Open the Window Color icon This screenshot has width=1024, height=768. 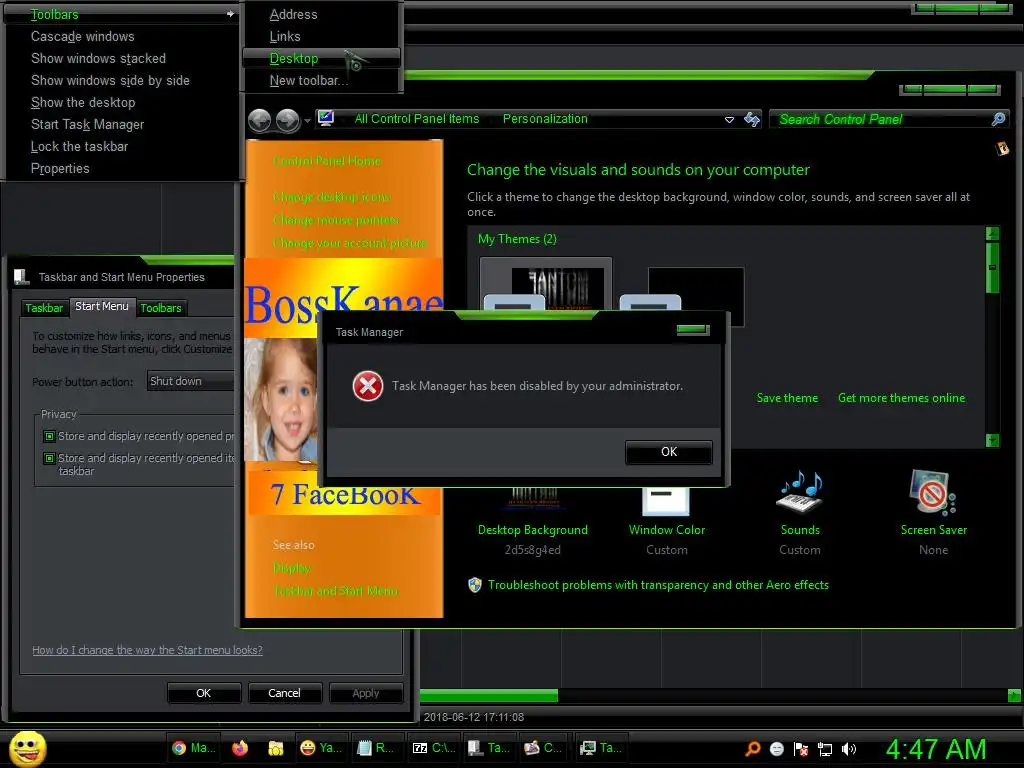[x=666, y=501]
